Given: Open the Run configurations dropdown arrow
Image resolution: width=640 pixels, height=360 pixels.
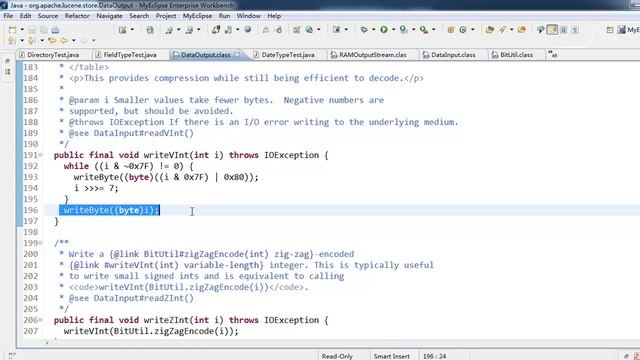Looking at the screenshot, I should pos(393,29).
